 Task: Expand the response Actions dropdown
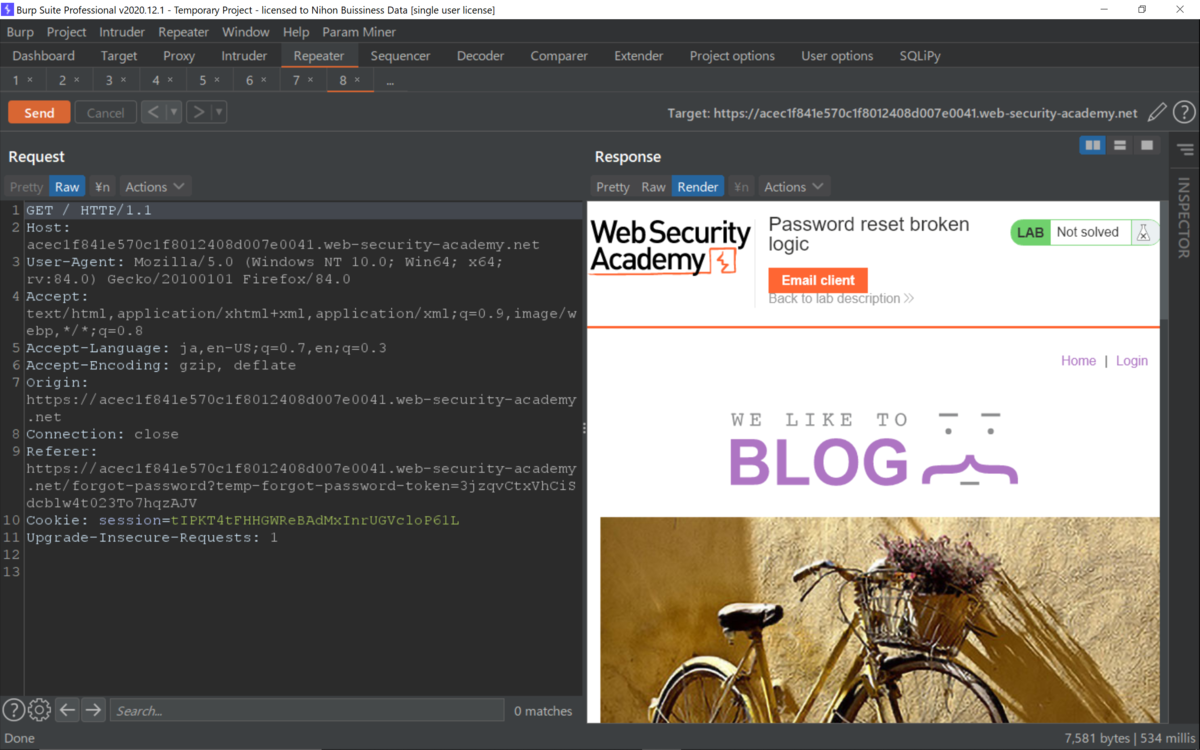point(794,187)
